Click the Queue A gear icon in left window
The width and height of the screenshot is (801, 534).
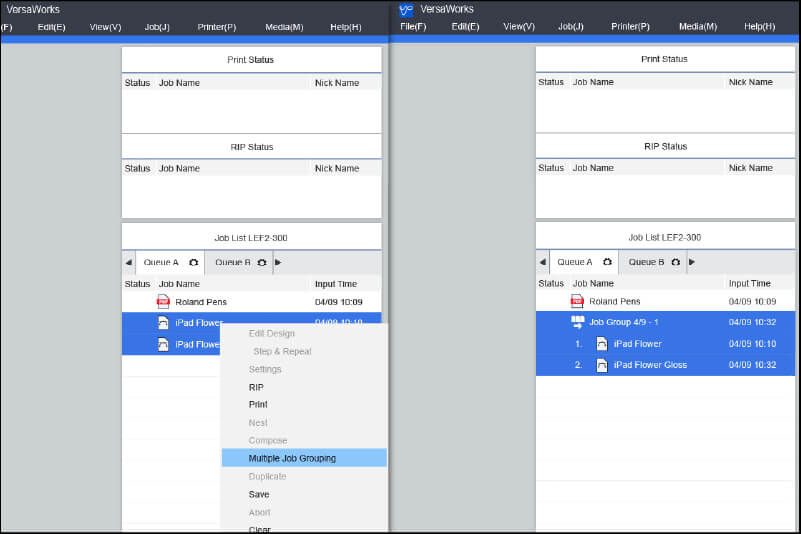coord(193,262)
